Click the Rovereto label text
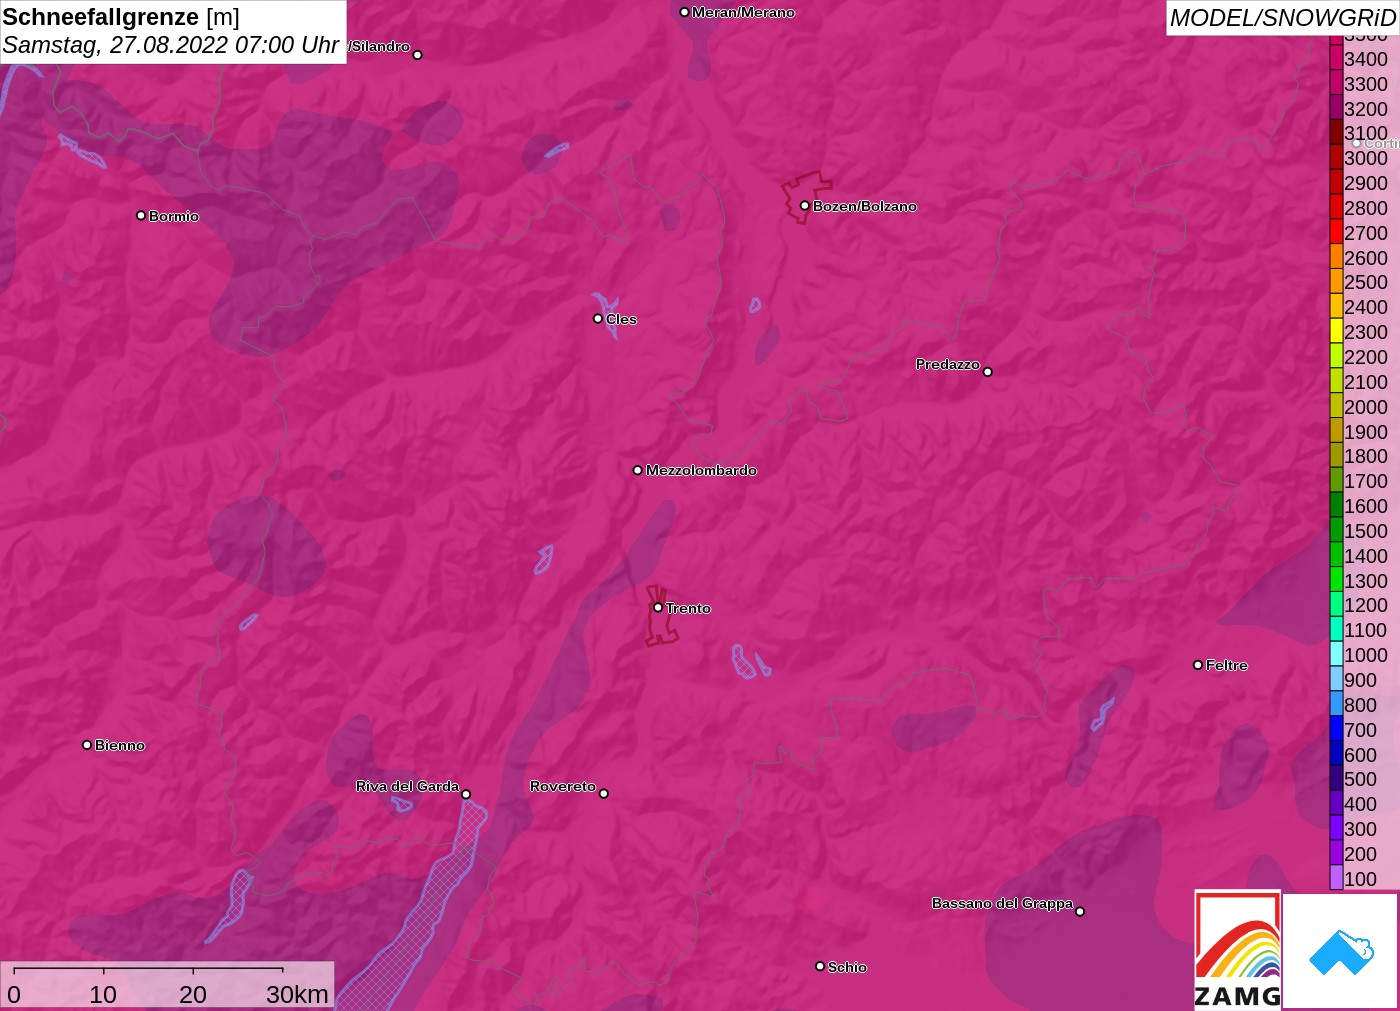Viewport: 1400px width, 1011px height. coord(563,786)
